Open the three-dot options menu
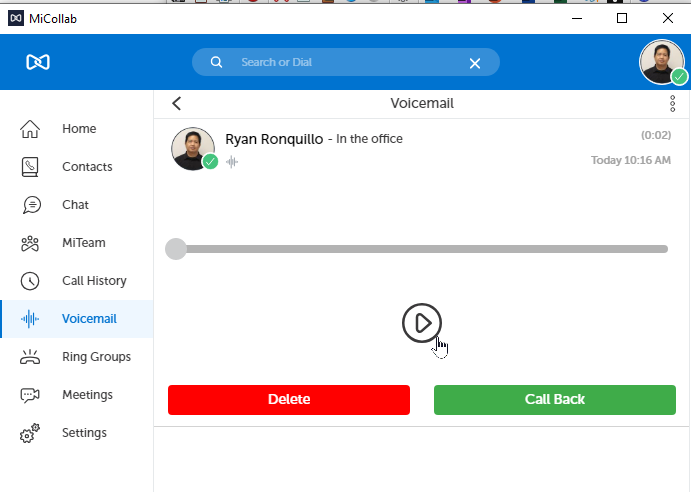691x492 pixels. click(x=672, y=103)
